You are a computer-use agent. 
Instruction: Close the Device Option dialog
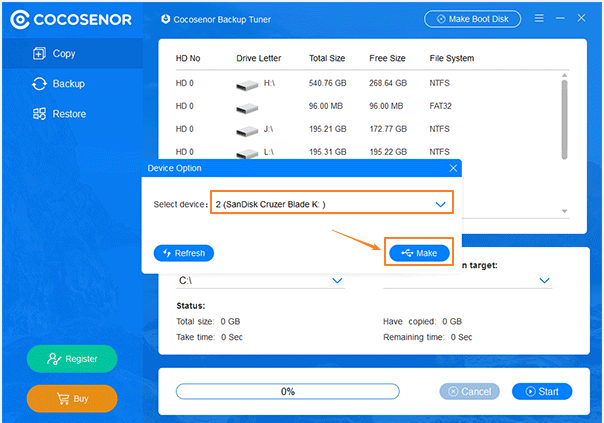[453, 168]
